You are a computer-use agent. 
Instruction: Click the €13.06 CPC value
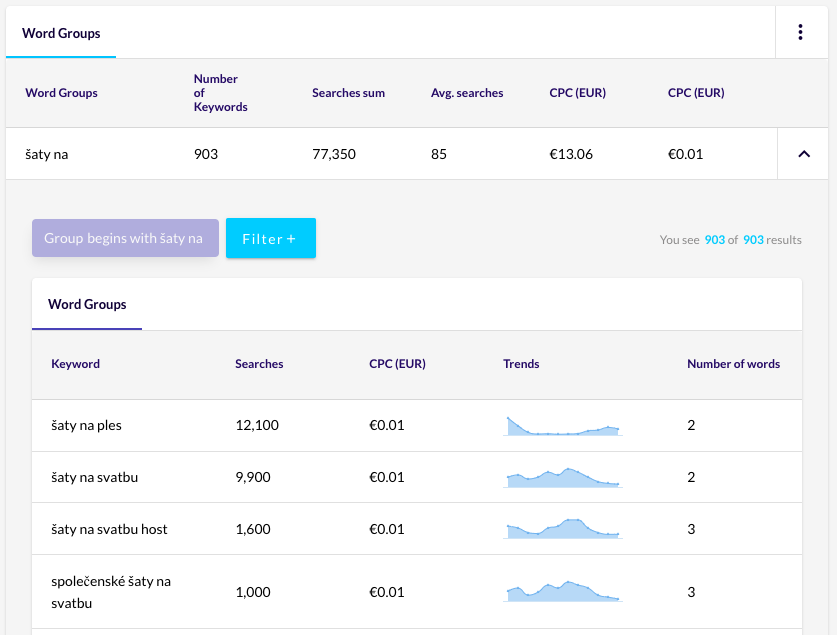pos(571,154)
